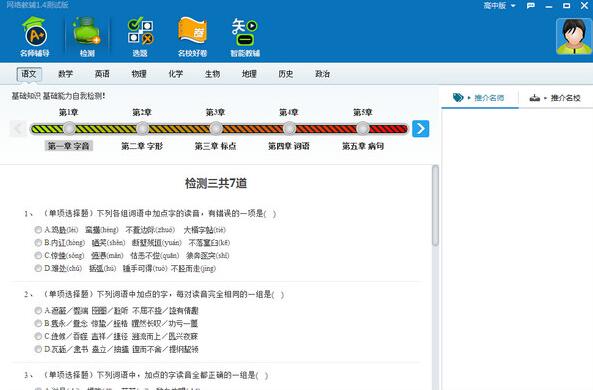Open the 检测 ink bottle icon
This screenshot has width=593, height=390.
tap(87, 37)
